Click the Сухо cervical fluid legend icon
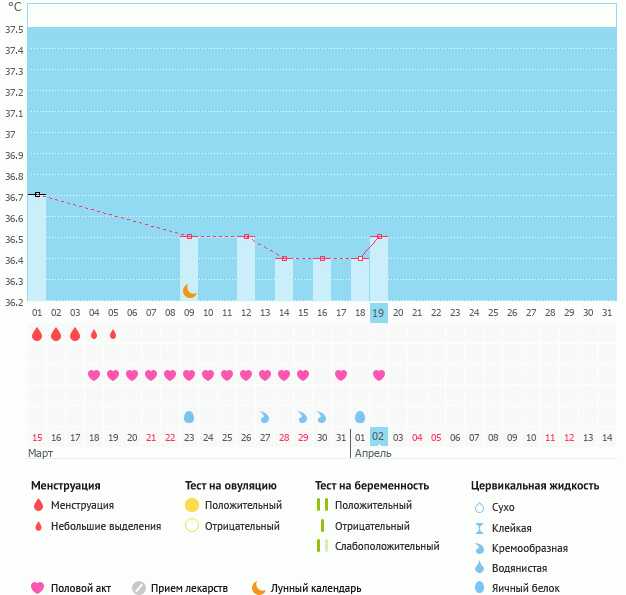Image resolution: width=626 pixels, height=595 pixels. coord(479,507)
